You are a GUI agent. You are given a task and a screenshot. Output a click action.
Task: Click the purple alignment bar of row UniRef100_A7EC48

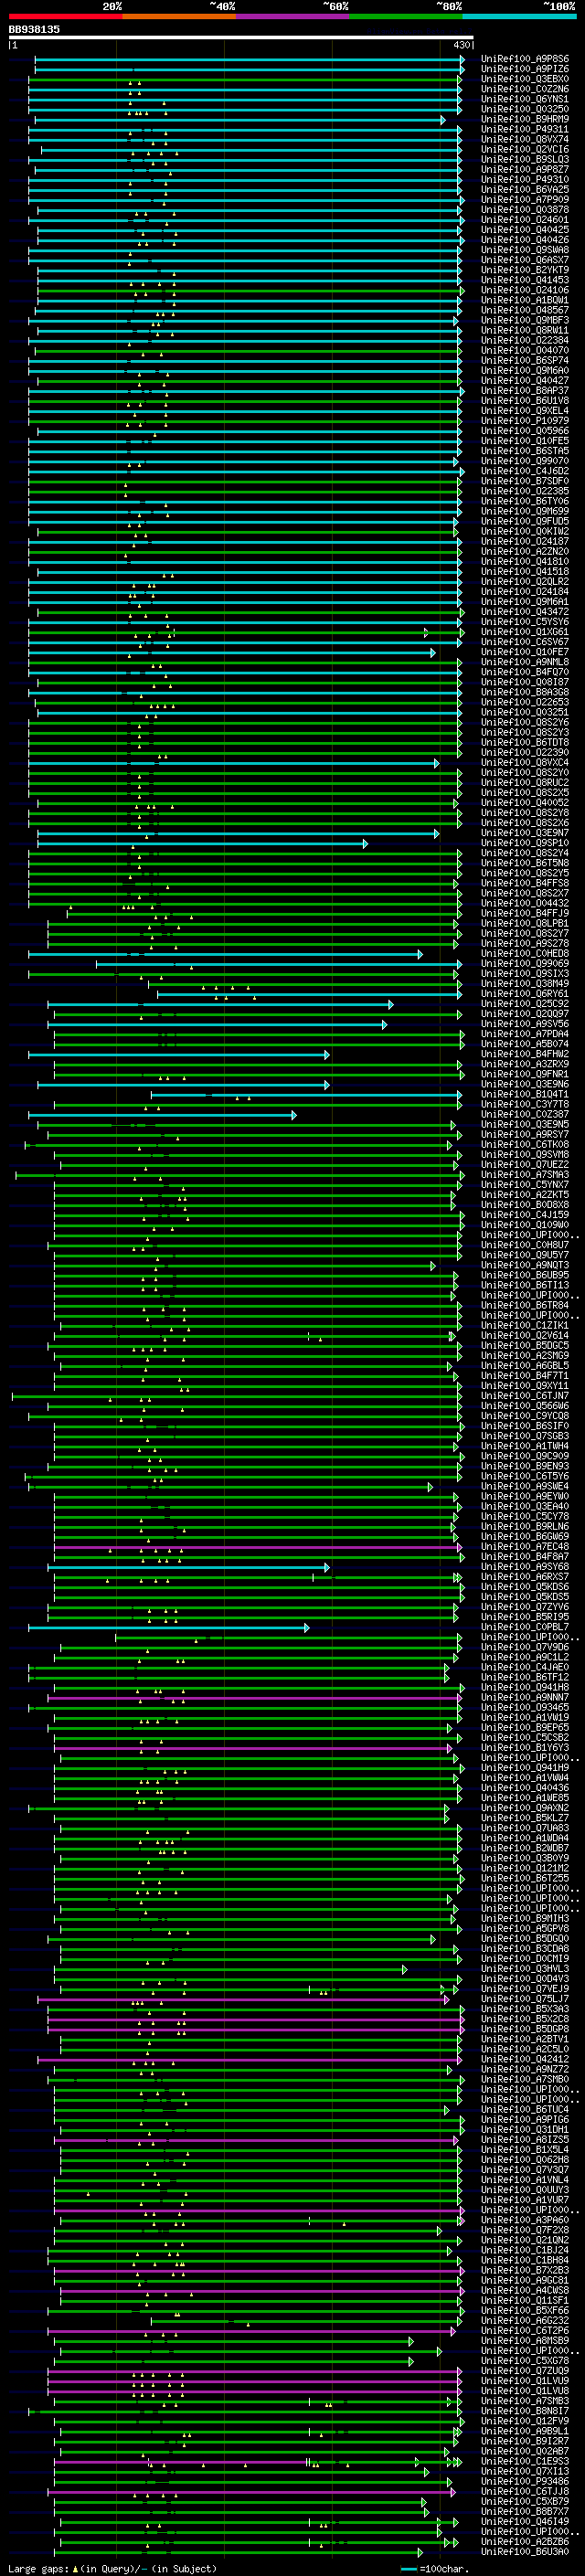coord(257,1547)
